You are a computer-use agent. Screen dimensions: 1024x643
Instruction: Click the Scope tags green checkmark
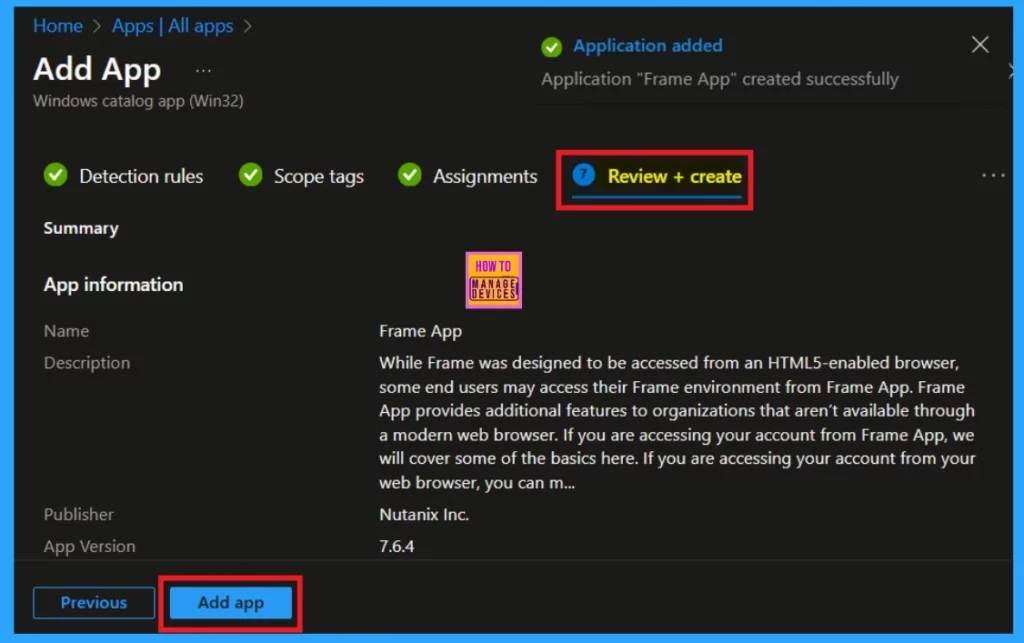coord(250,174)
